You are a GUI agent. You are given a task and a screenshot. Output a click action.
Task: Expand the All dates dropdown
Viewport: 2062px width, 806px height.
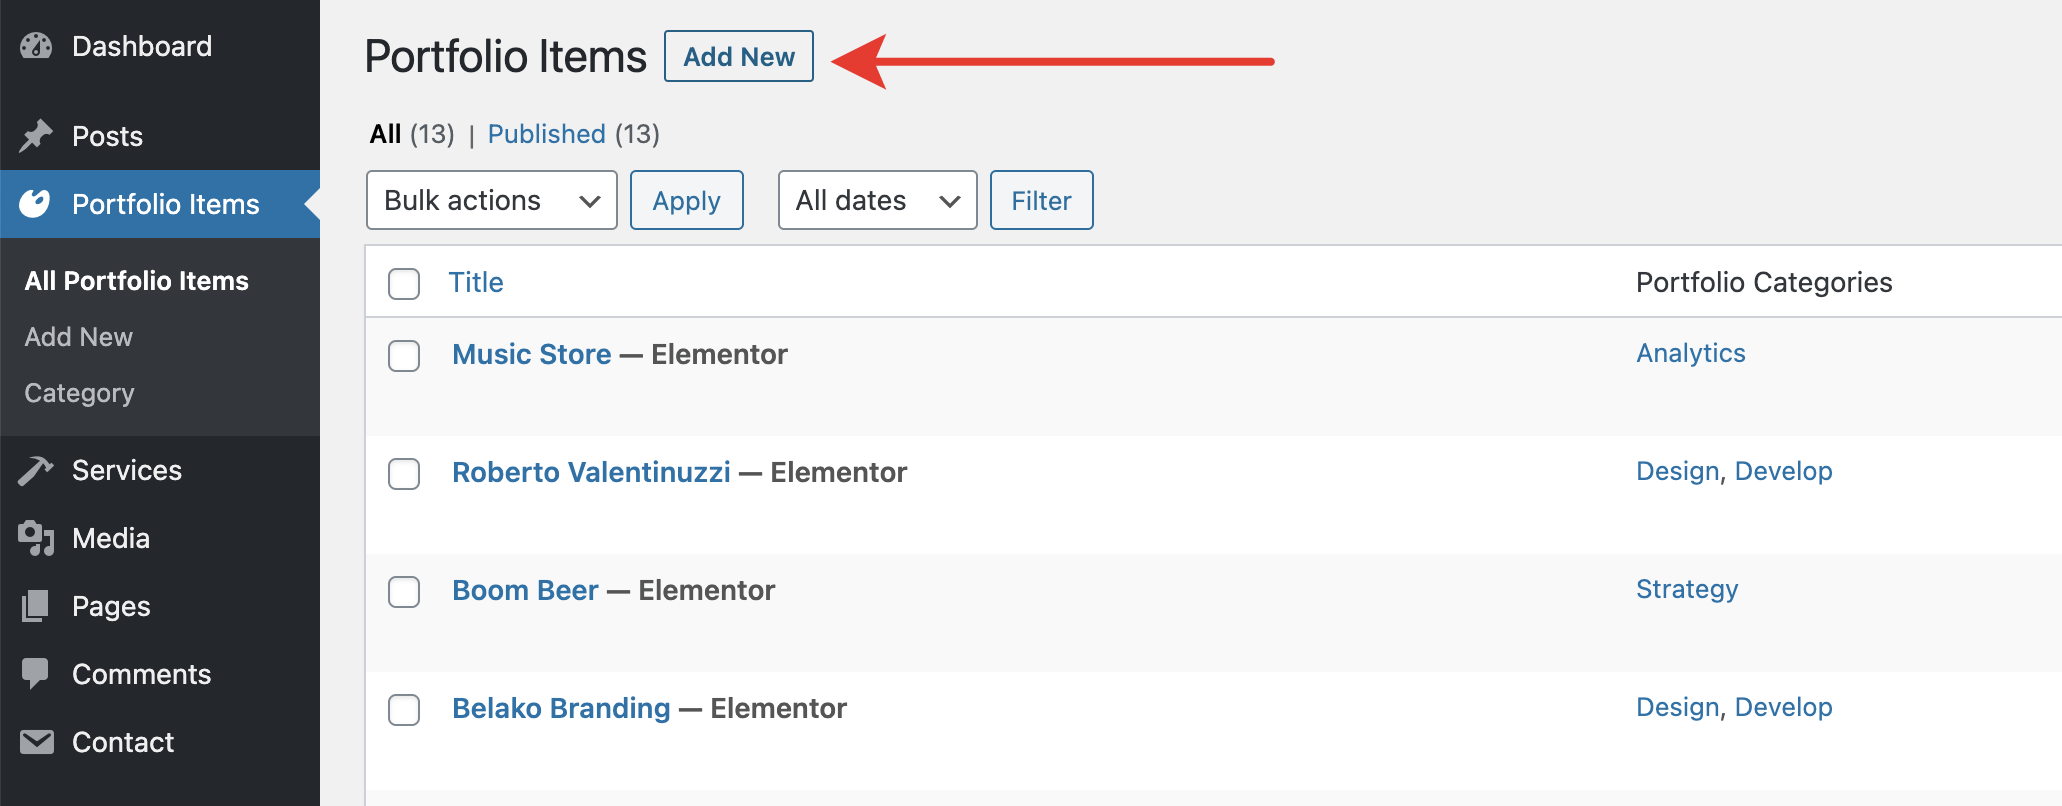point(877,201)
